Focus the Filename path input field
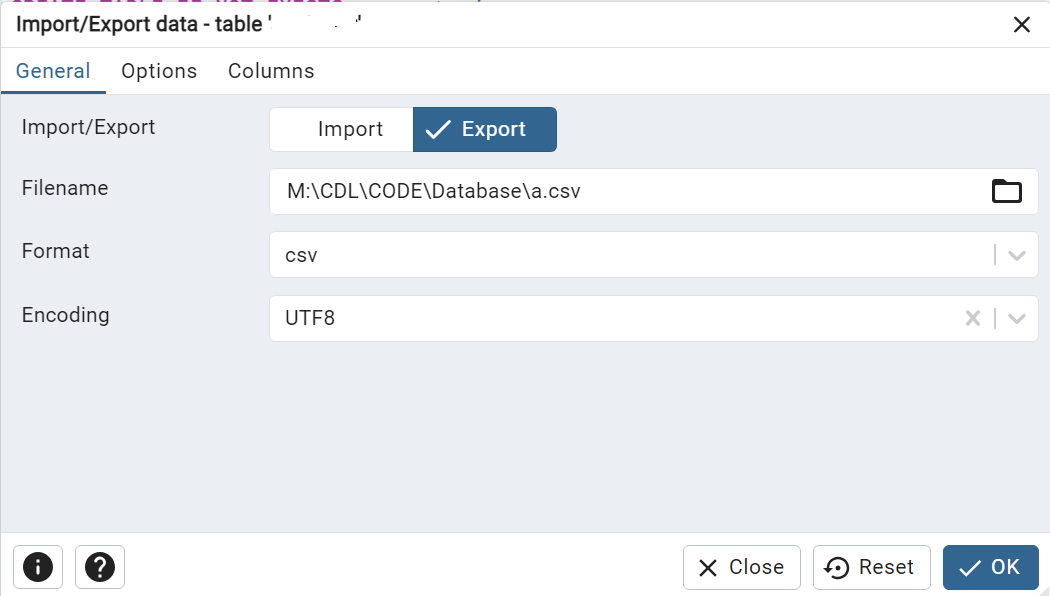1050x596 pixels. pyautogui.click(x=629, y=192)
